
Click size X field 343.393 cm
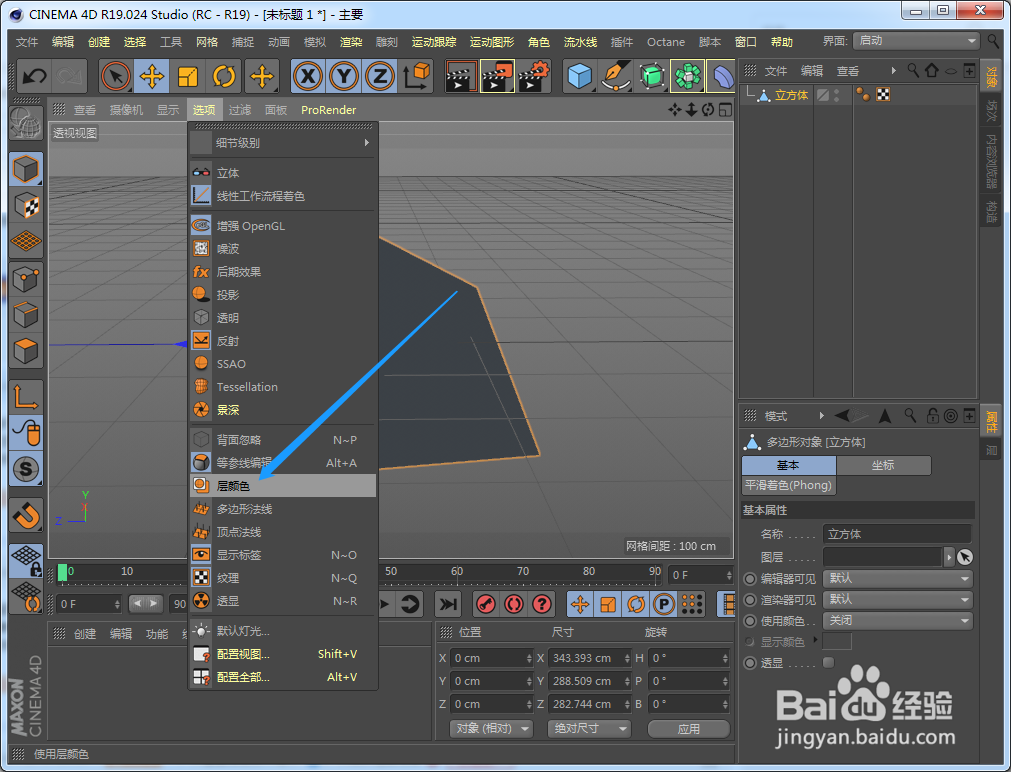click(x=589, y=658)
